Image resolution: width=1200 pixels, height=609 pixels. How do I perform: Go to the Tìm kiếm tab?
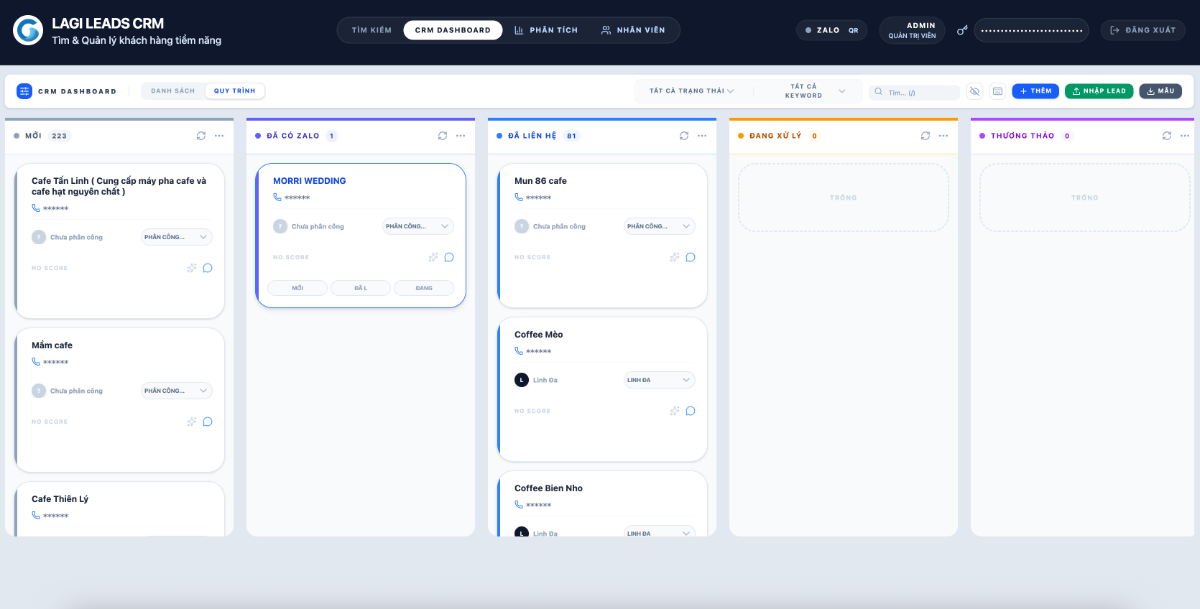click(372, 30)
